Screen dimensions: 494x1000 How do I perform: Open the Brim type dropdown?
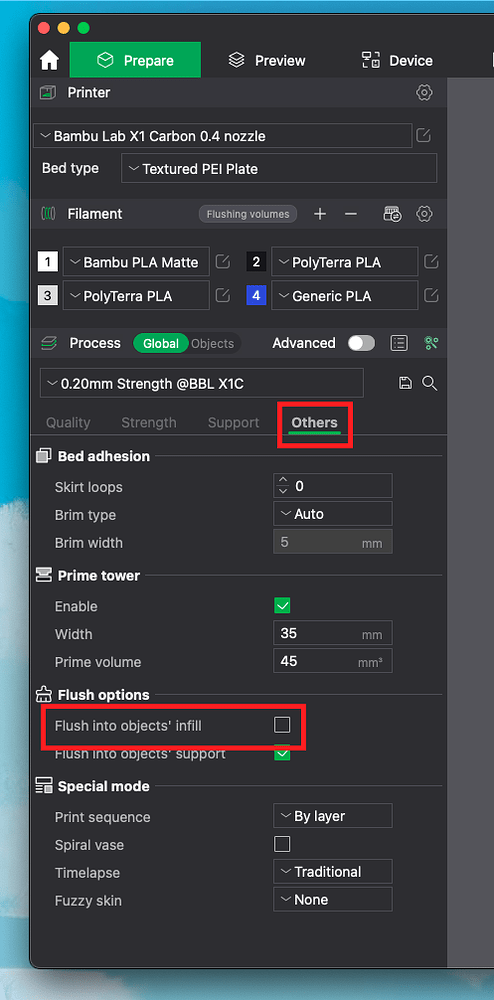333,514
